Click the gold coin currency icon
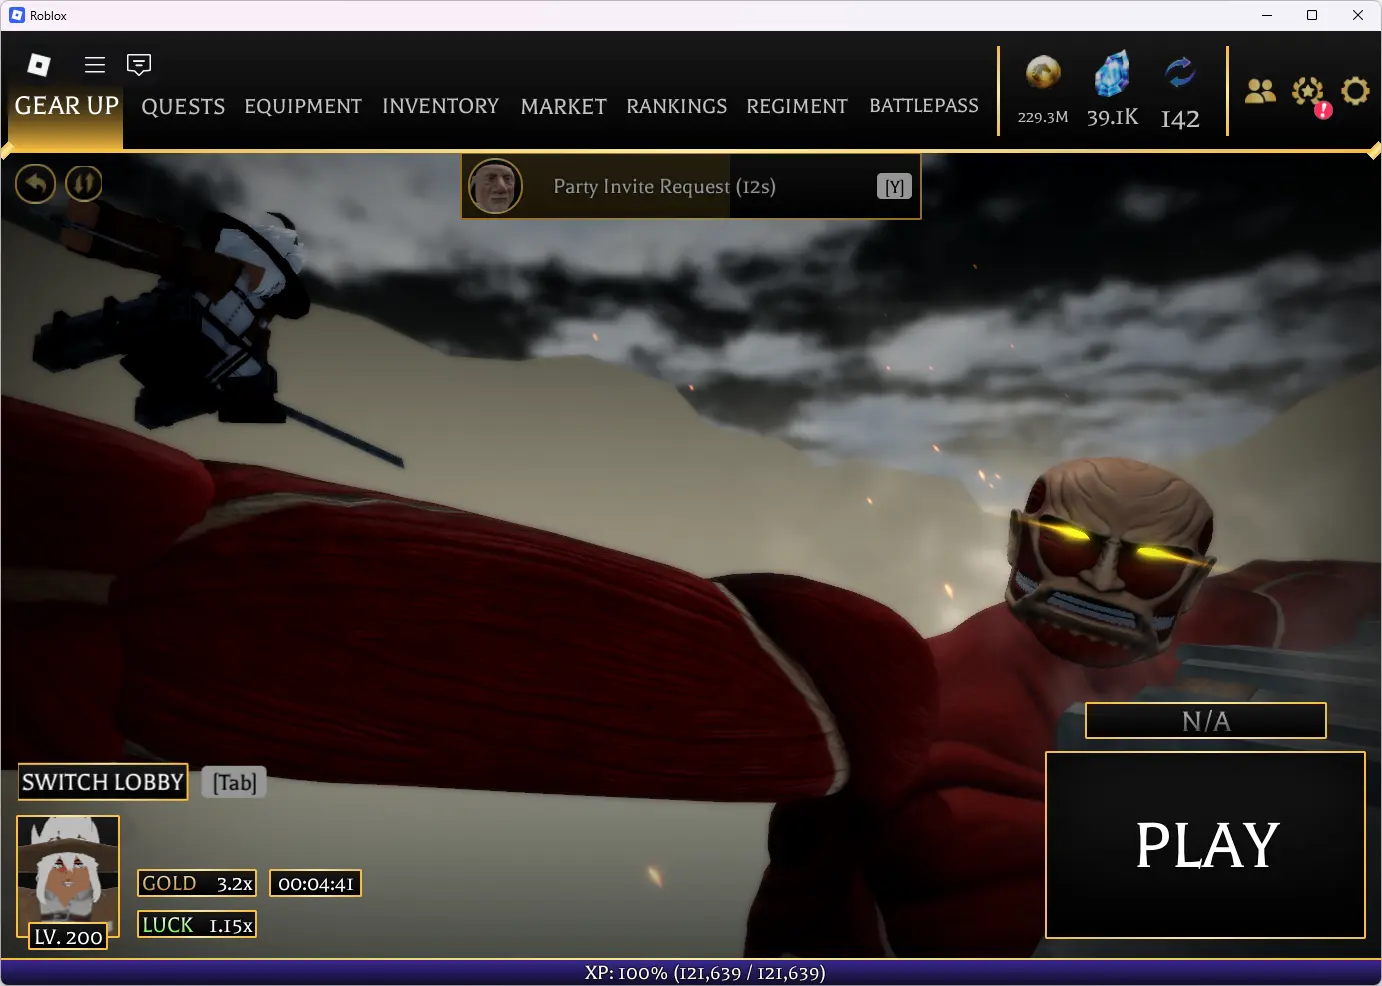The image size is (1382, 986). 1043,73
